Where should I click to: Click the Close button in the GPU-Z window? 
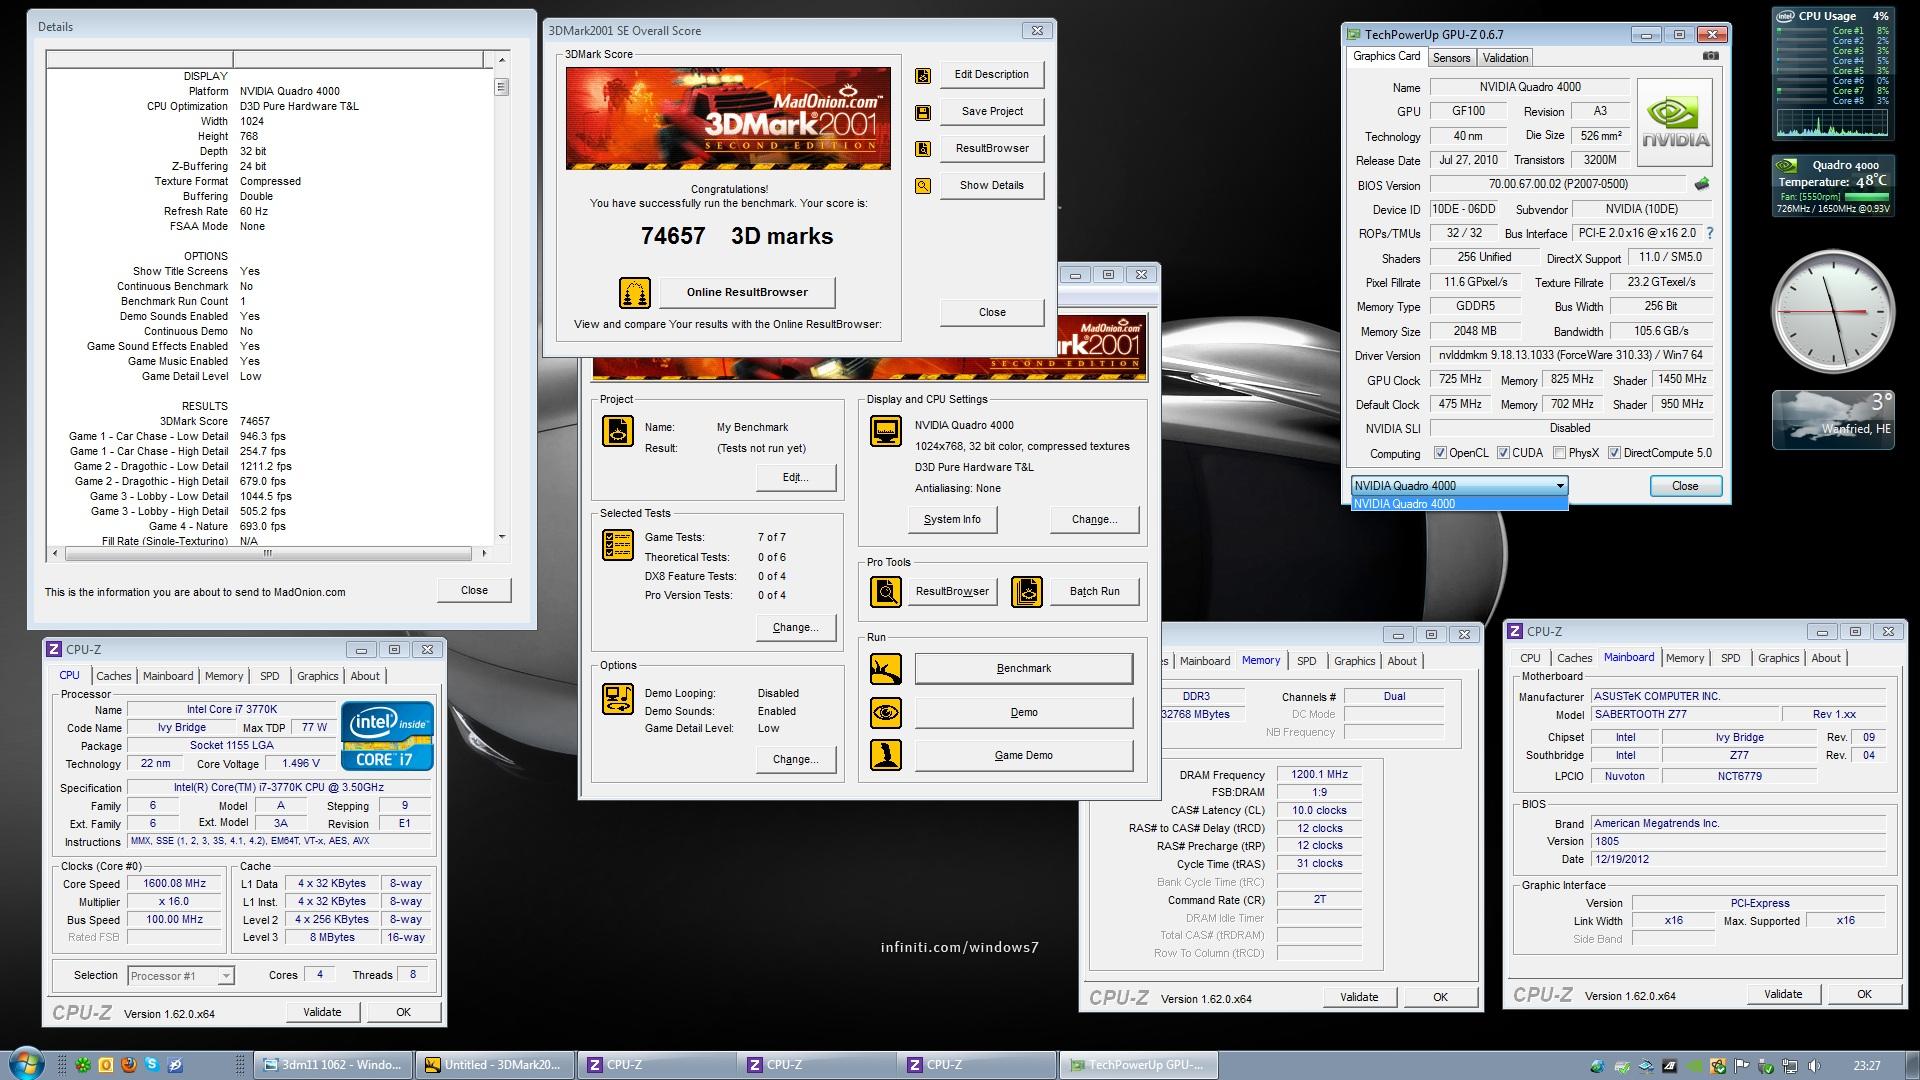tap(1685, 486)
